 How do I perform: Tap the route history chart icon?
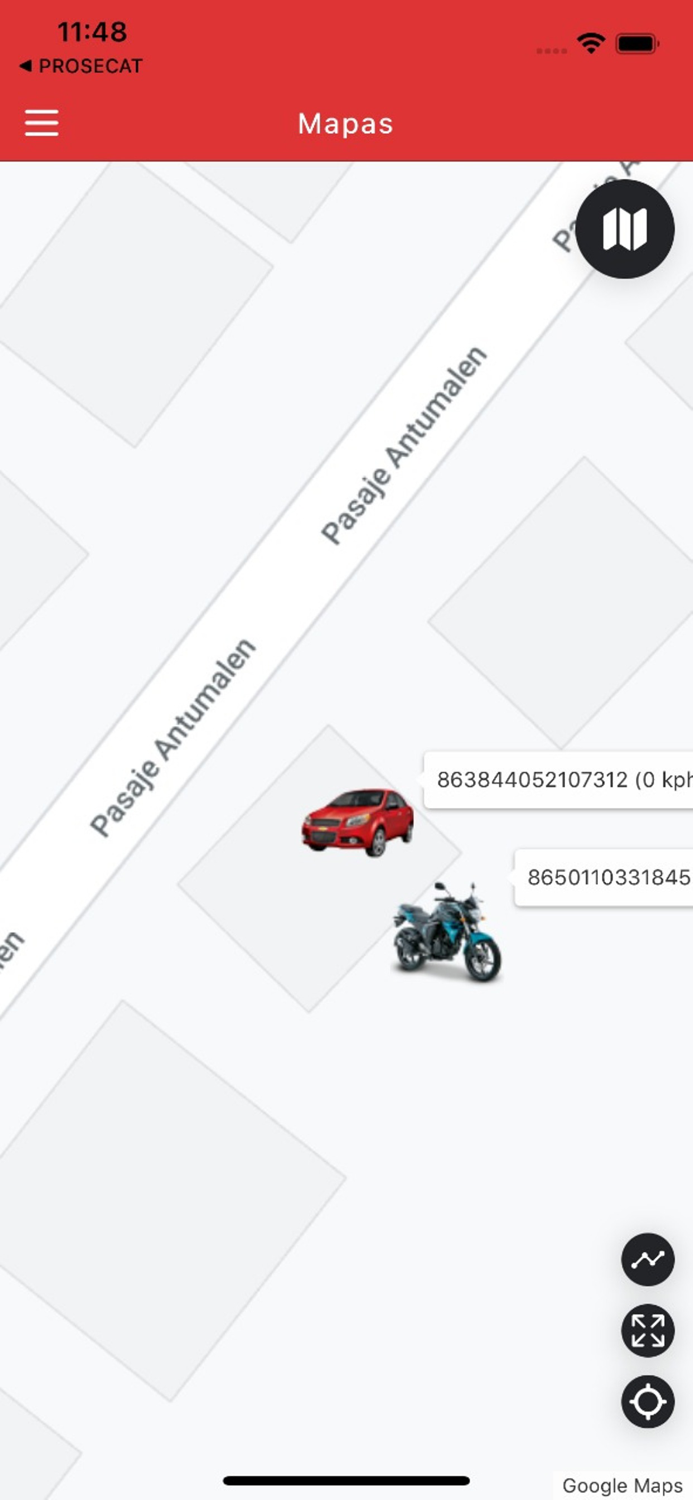point(648,1259)
